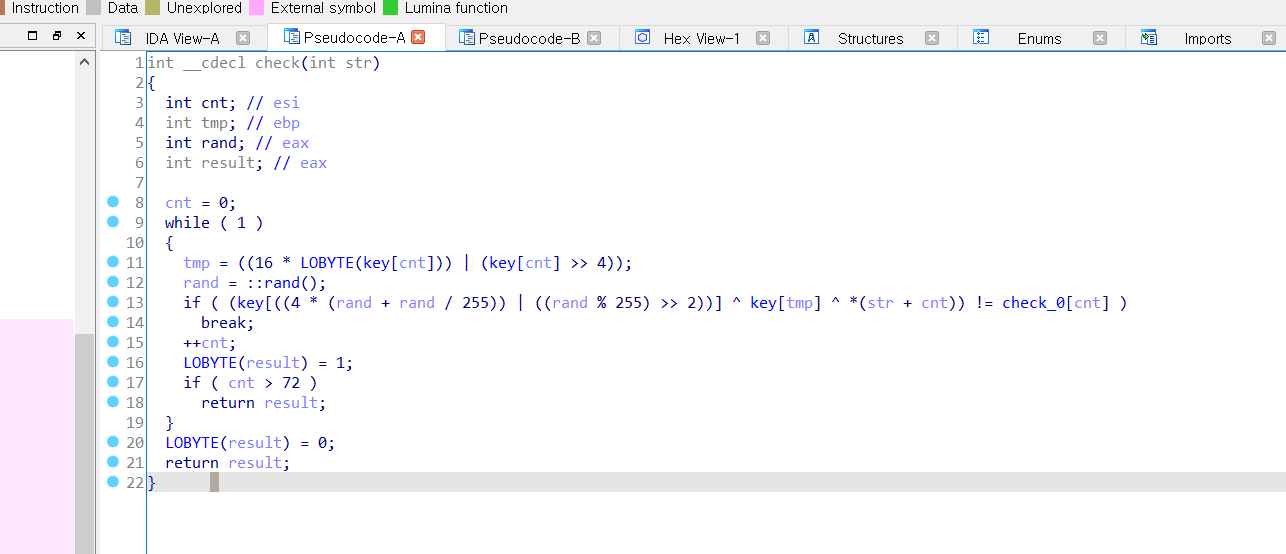Click the left panel scrollbar thumb
Viewport: 1286px width, 554px height.
pos(84,444)
